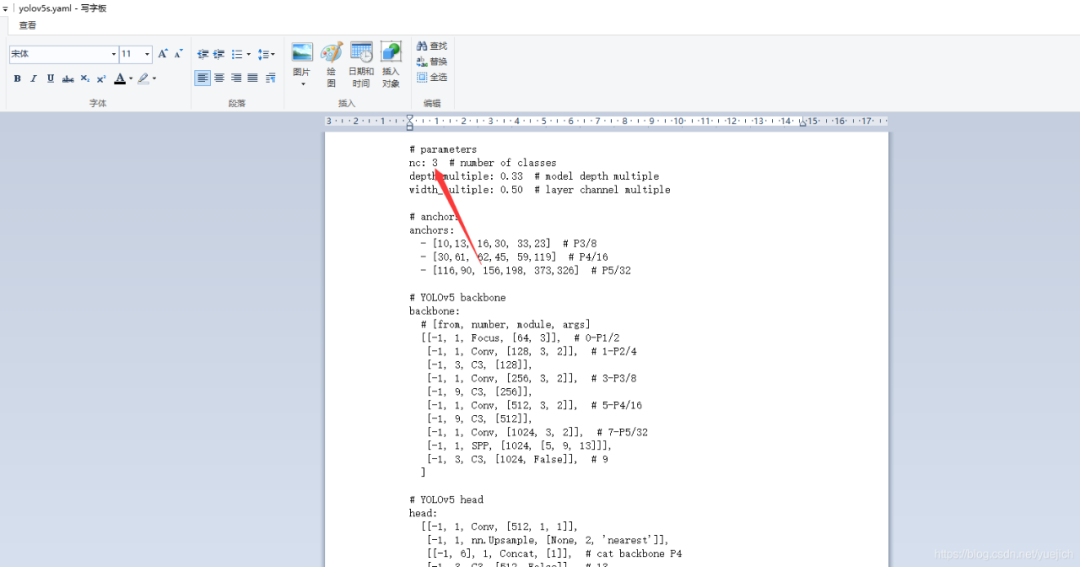Open the highlight color dropdown arrow
The height and width of the screenshot is (567, 1080).
click(x=154, y=79)
